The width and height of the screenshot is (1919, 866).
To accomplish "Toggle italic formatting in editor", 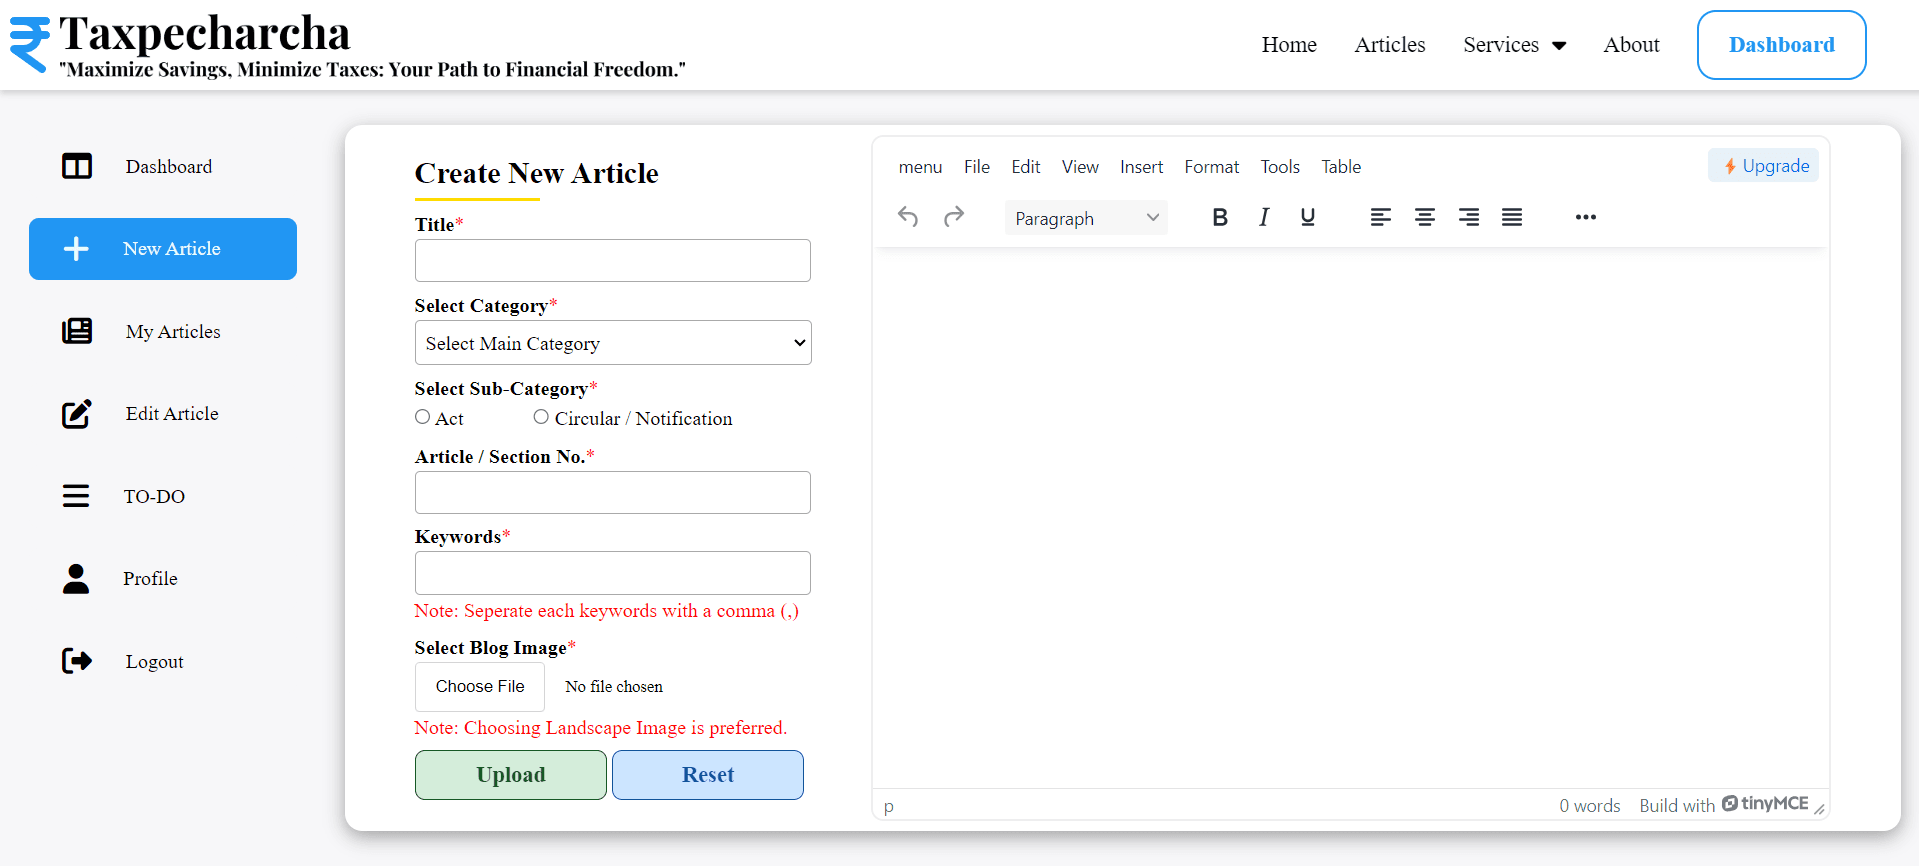I will click(1264, 217).
